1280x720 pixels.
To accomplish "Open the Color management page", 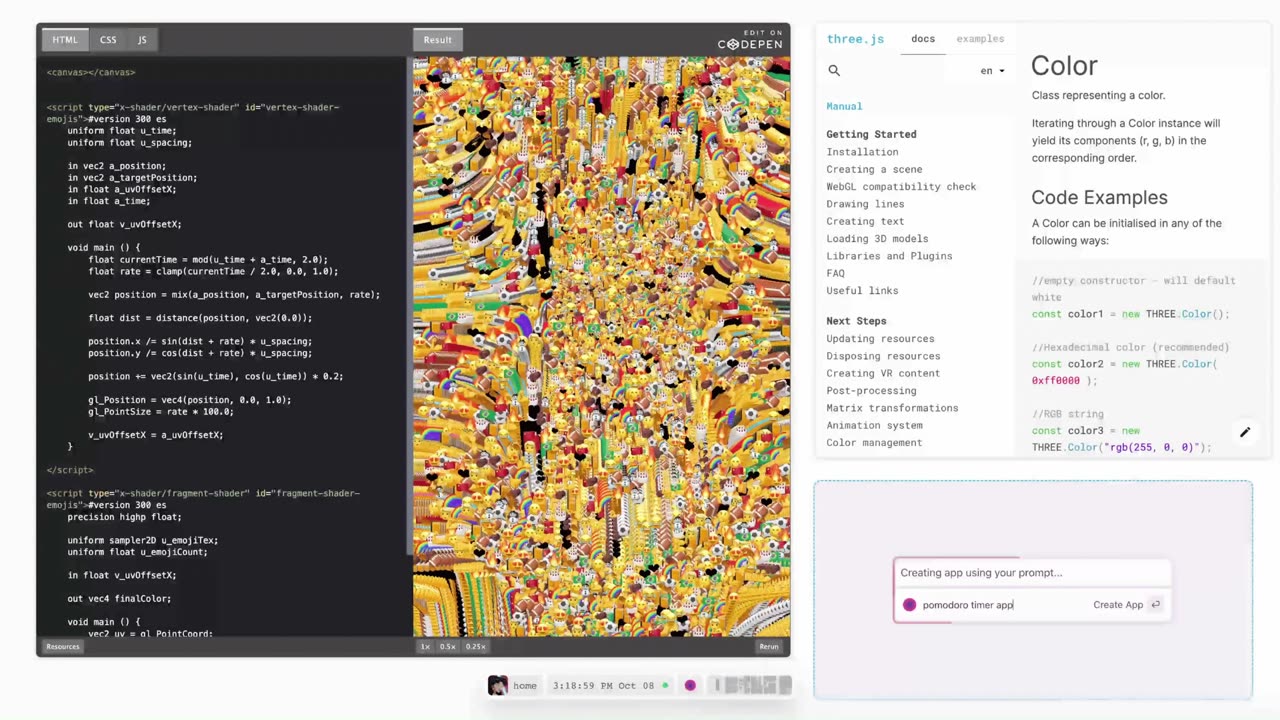I will point(874,443).
